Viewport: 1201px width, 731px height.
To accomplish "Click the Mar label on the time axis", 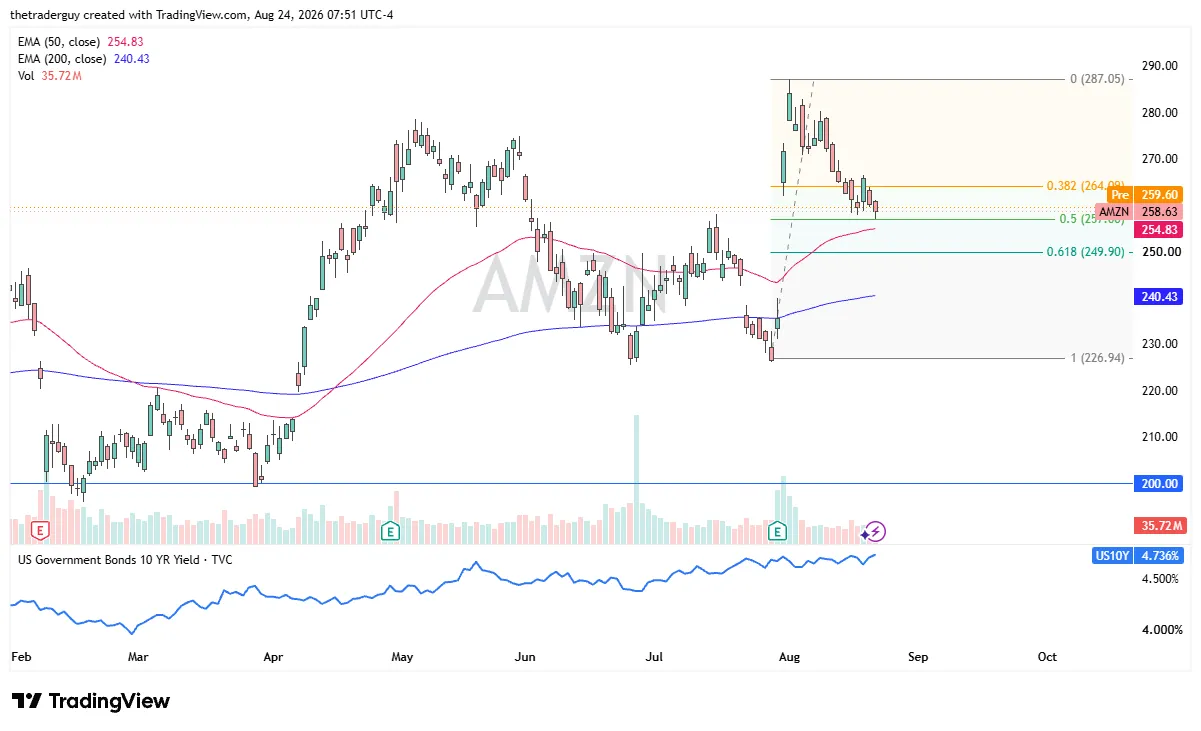I will (x=139, y=657).
